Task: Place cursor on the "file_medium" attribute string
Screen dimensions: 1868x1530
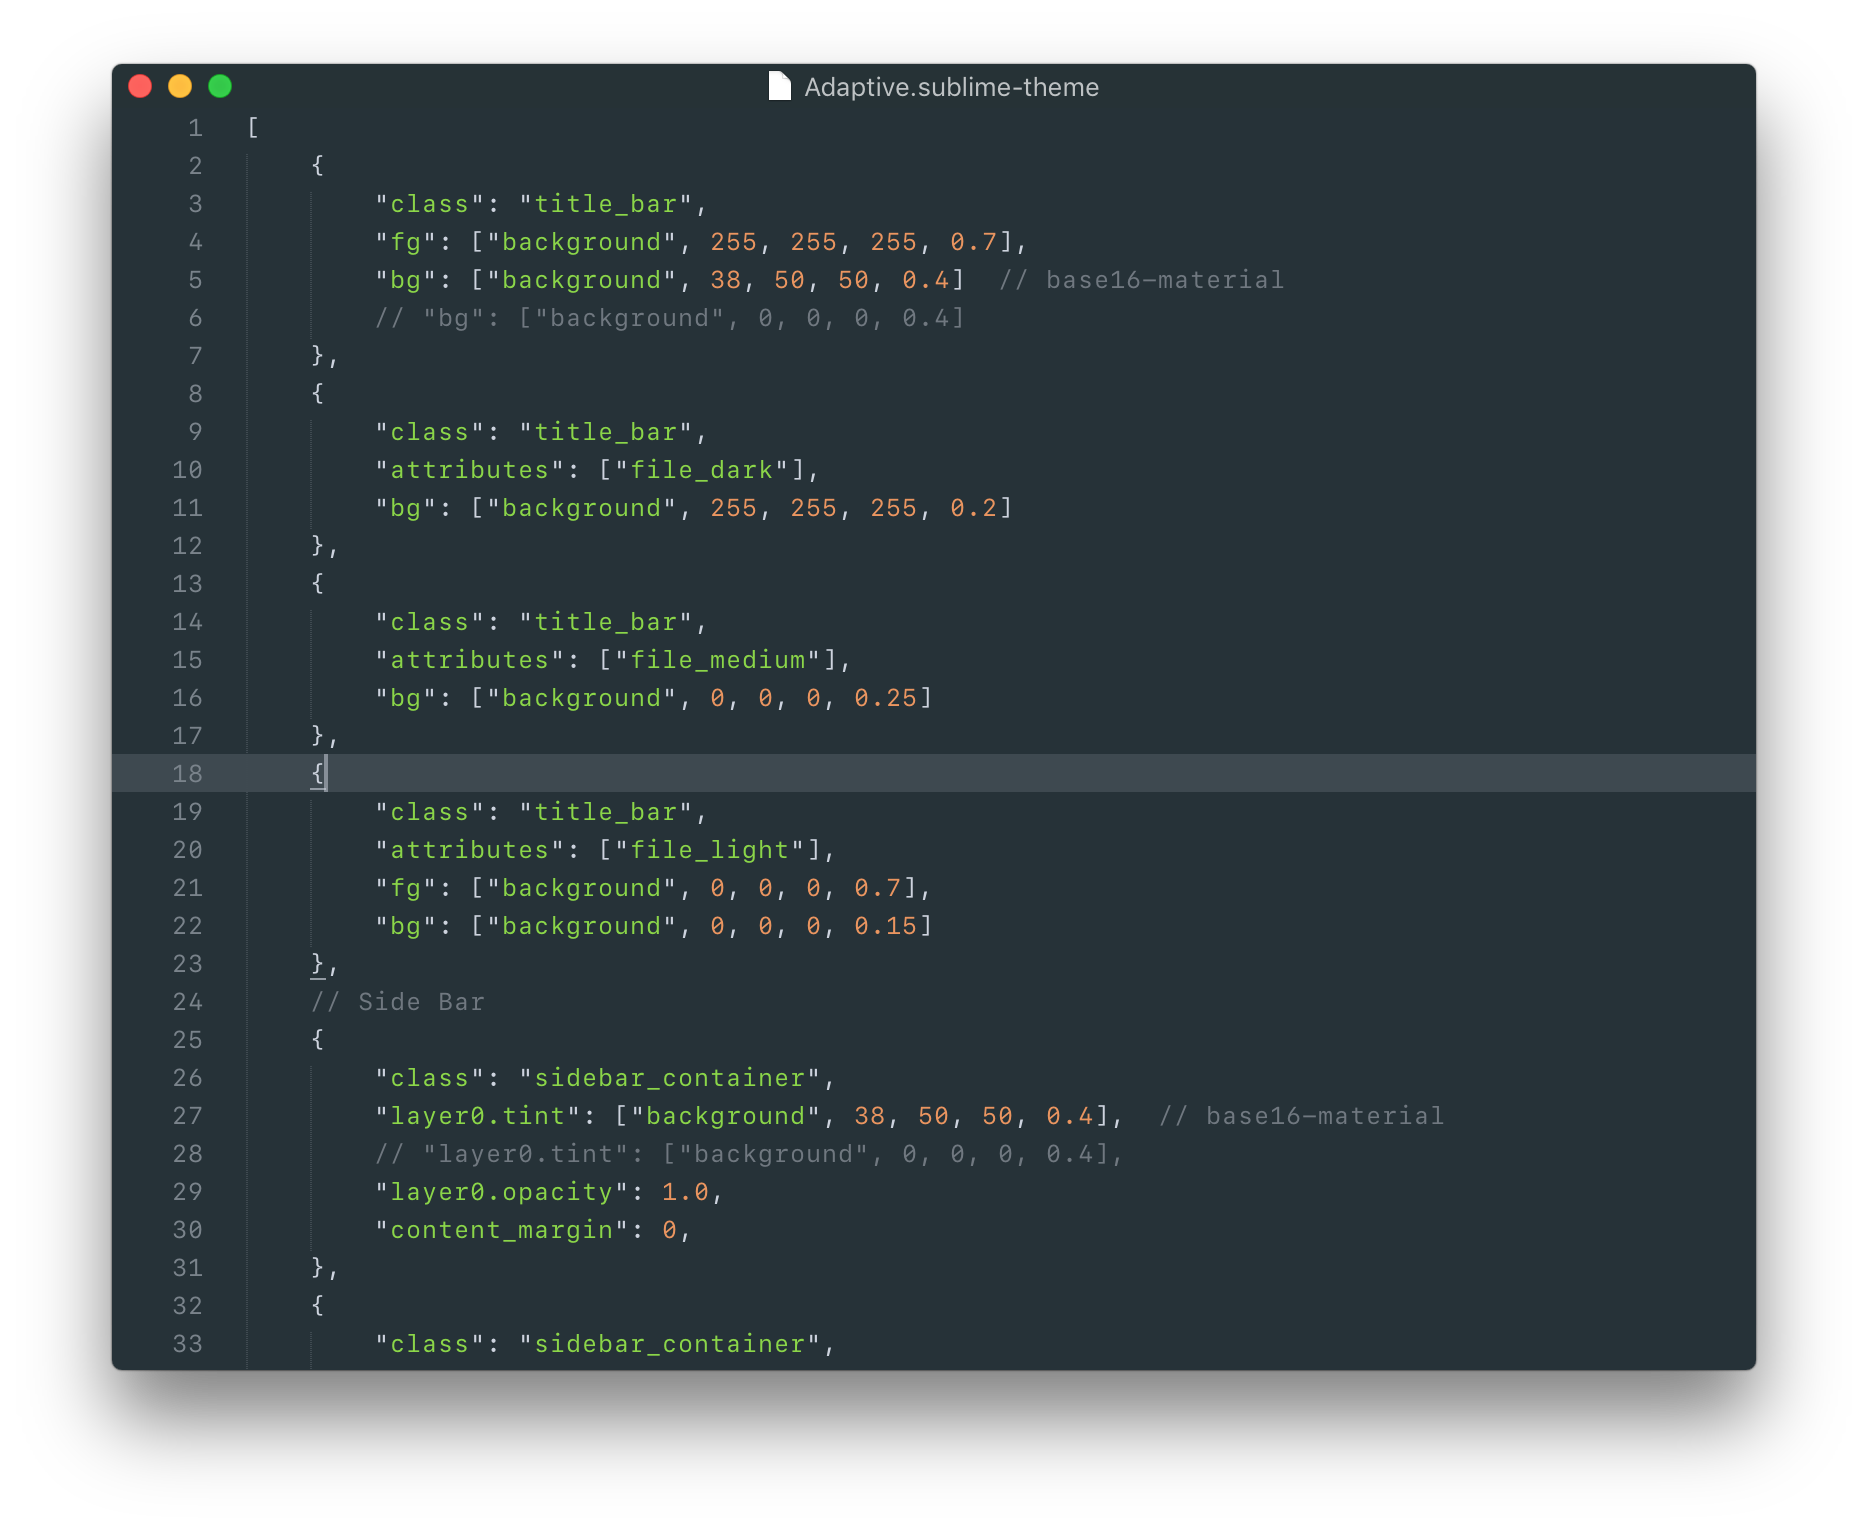Action: (x=718, y=660)
